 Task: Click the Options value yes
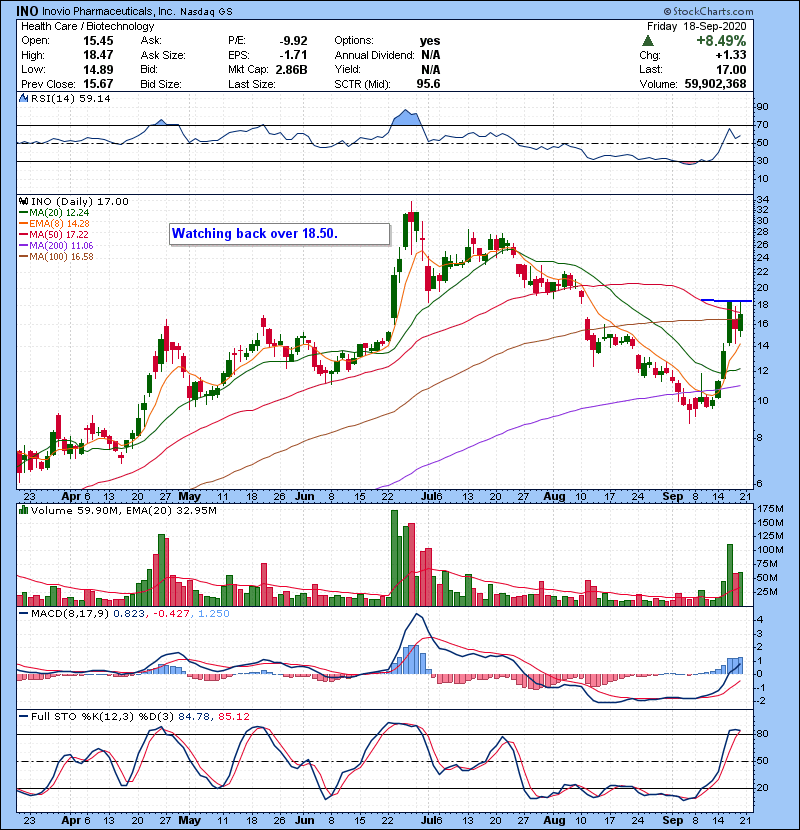pos(430,41)
